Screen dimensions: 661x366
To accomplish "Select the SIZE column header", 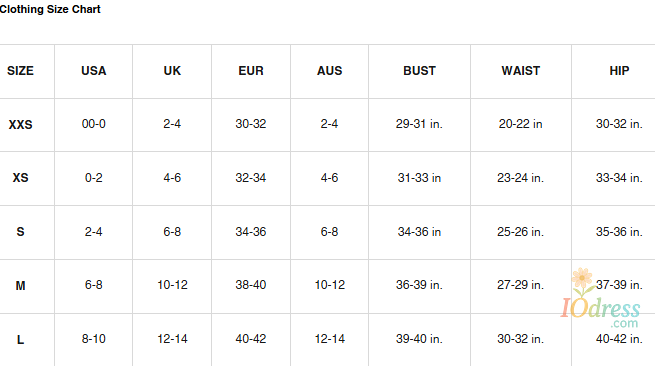I will coord(20,70).
